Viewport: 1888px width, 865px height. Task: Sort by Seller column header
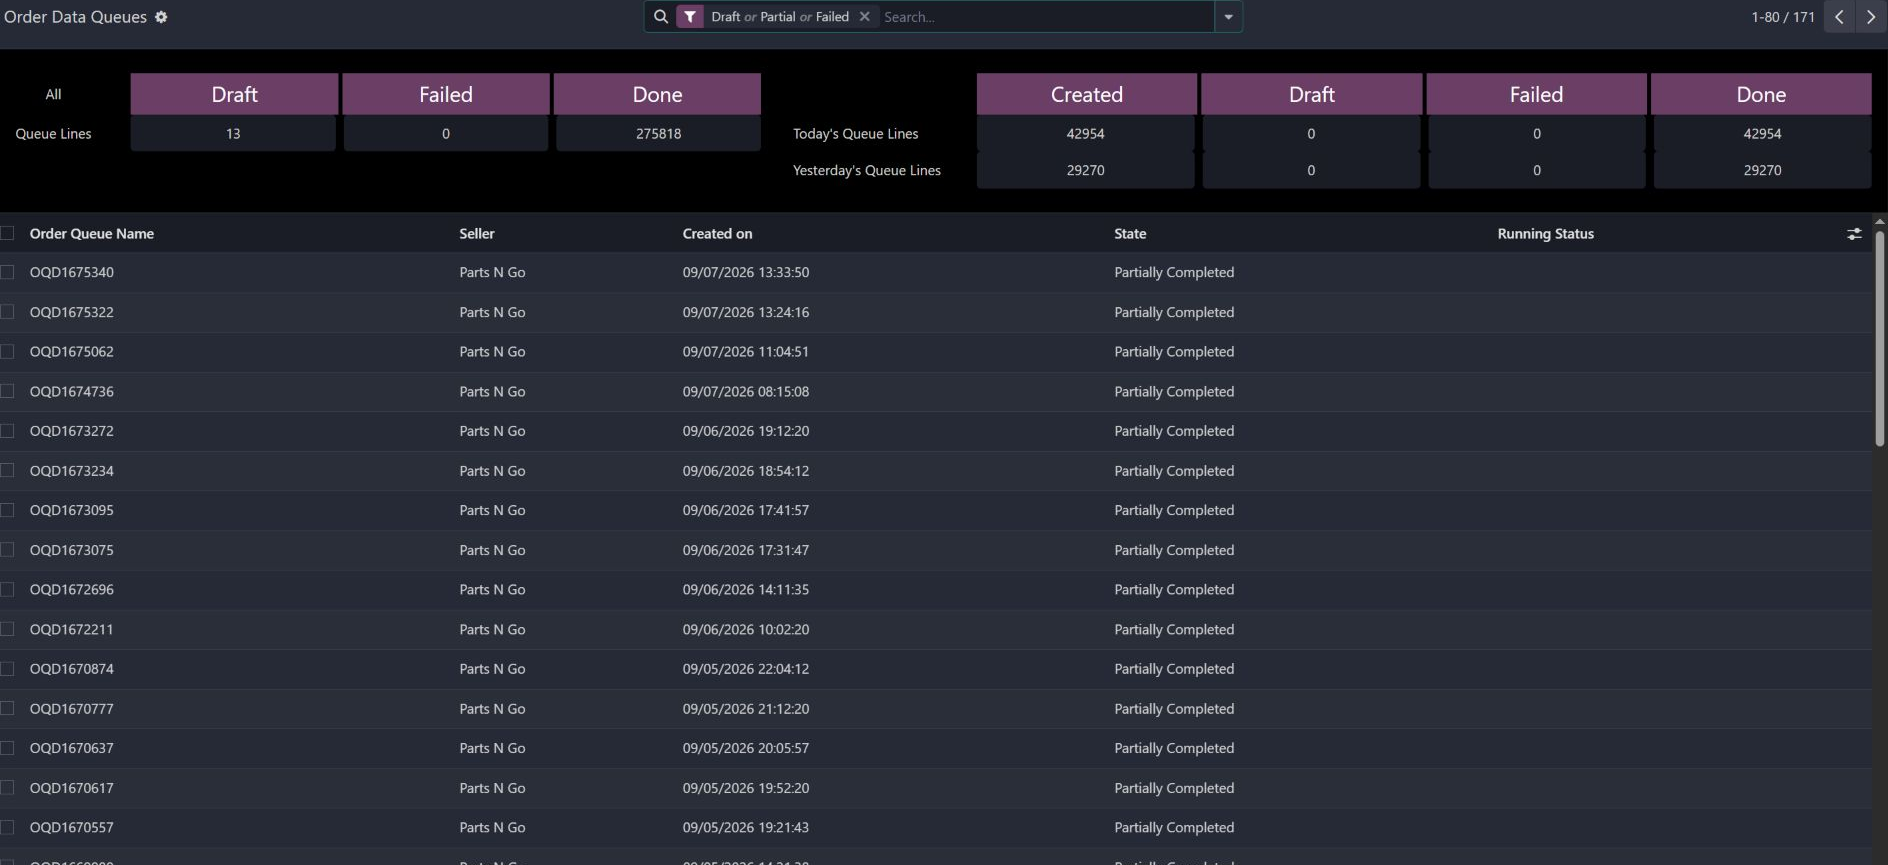tap(477, 234)
